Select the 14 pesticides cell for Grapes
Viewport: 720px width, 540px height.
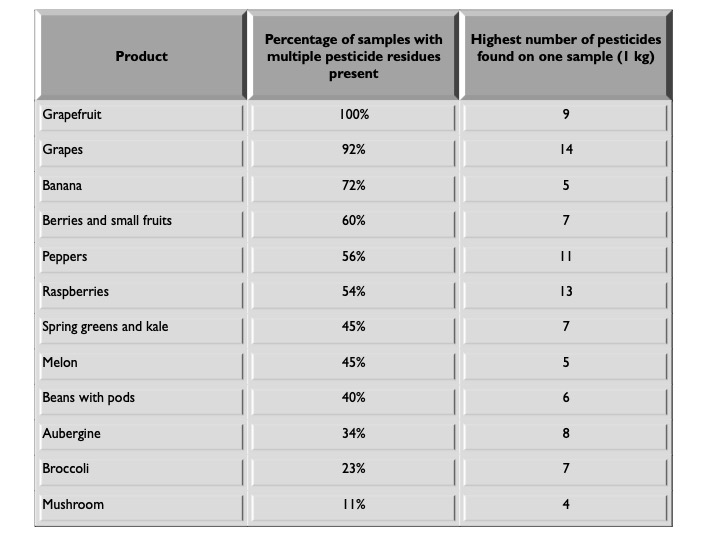(x=565, y=150)
